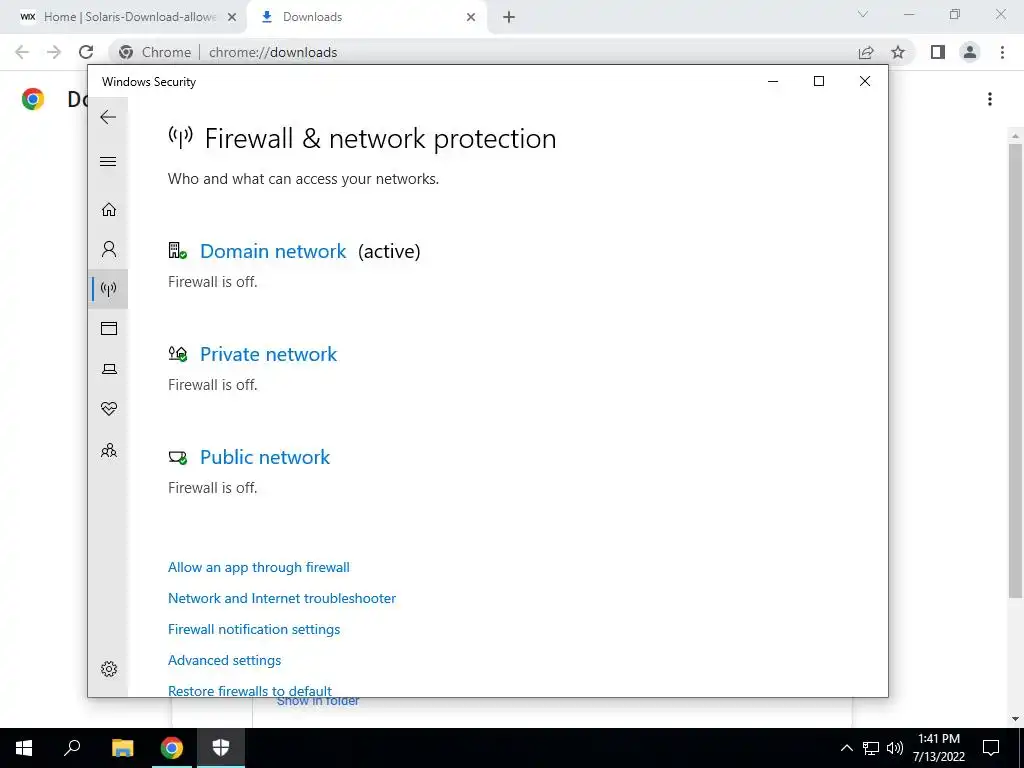This screenshot has width=1024, height=768.
Task: Expand the hamburger navigation menu
Action: tap(109, 162)
